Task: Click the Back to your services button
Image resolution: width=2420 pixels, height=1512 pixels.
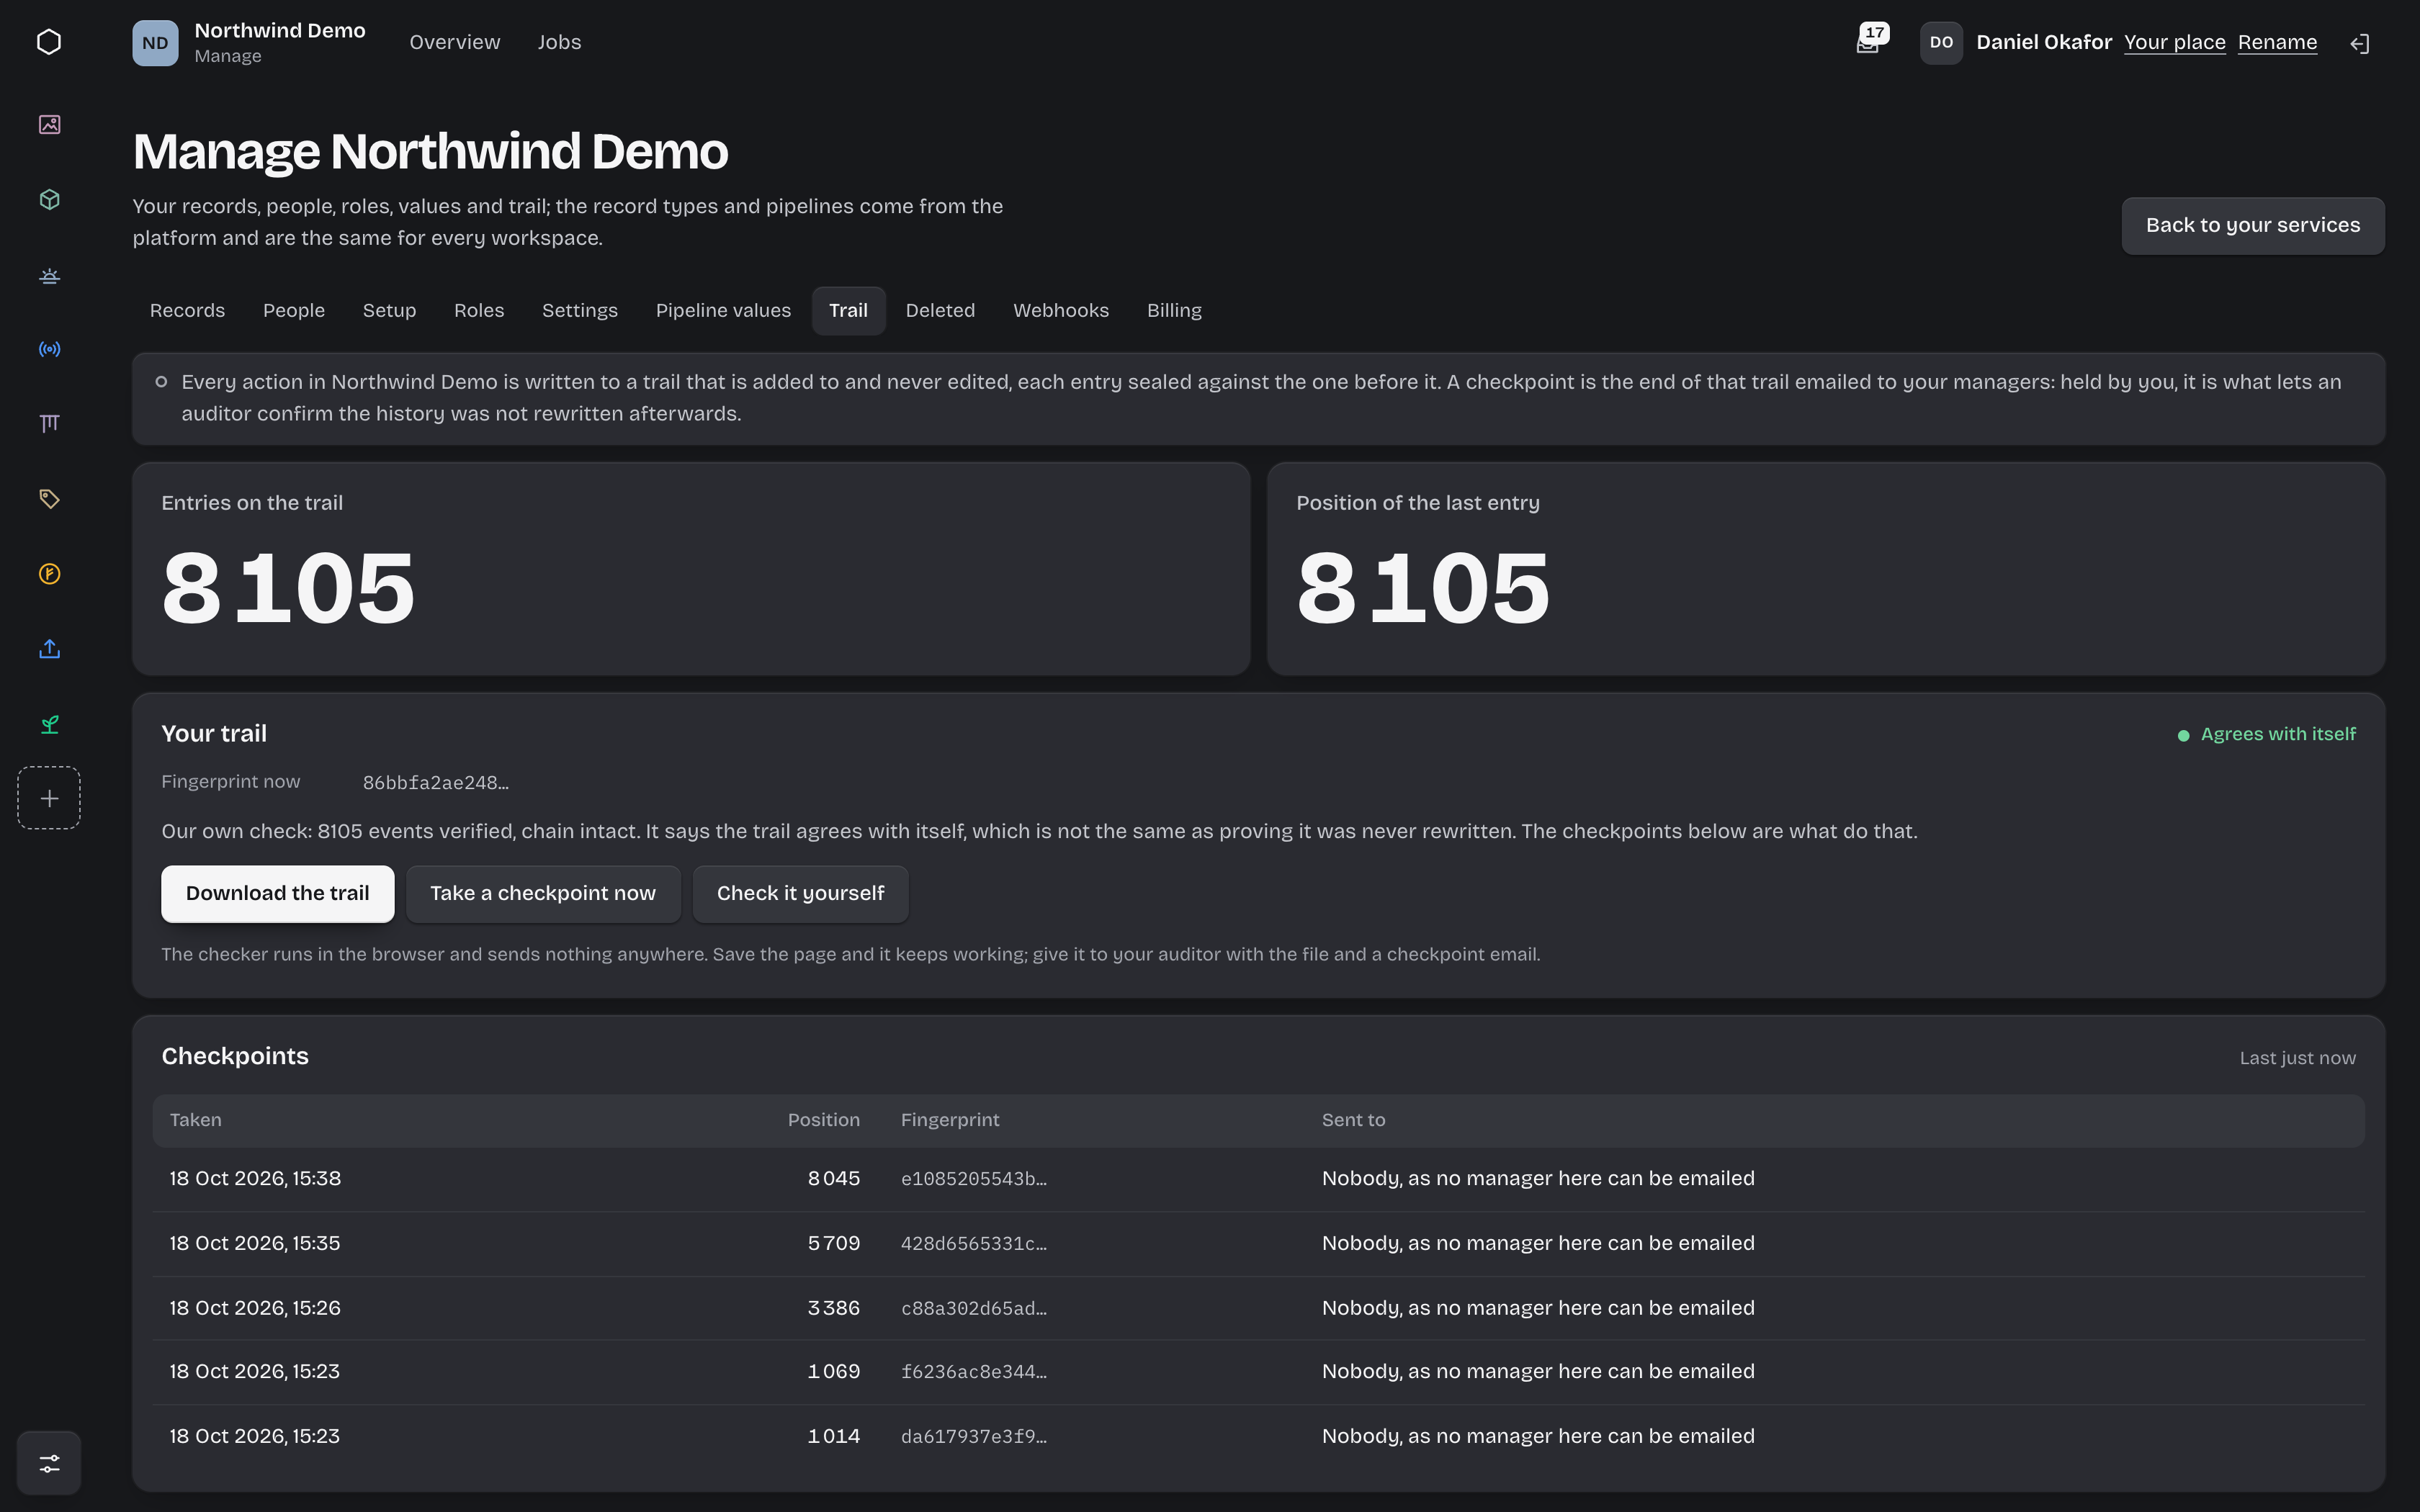Action: (2253, 226)
